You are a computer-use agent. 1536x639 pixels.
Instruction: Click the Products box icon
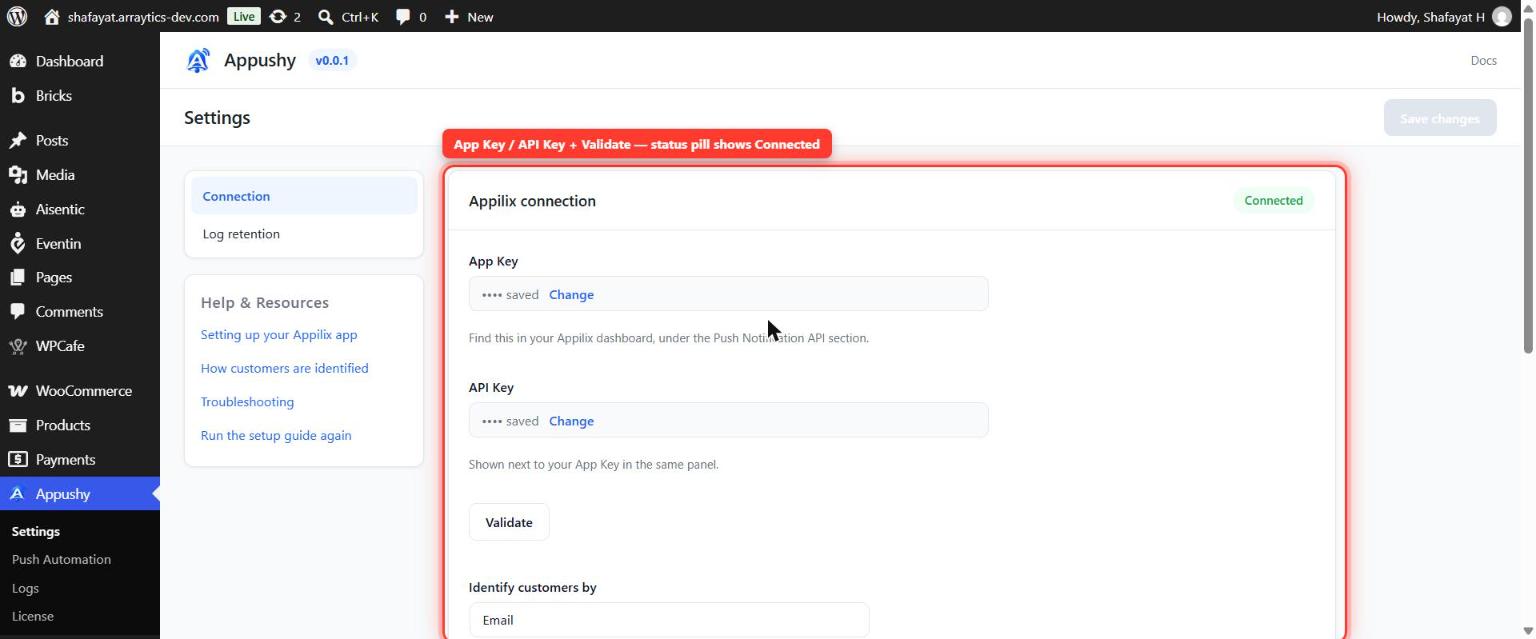tap(17, 425)
